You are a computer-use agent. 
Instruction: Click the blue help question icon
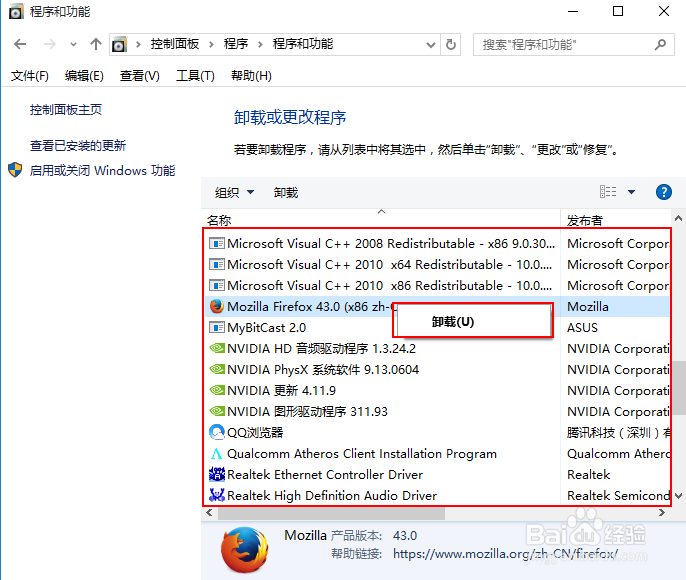[x=664, y=192]
